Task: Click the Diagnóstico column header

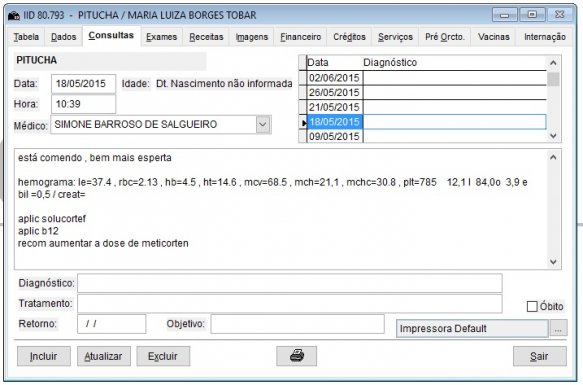Action: [454, 62]
